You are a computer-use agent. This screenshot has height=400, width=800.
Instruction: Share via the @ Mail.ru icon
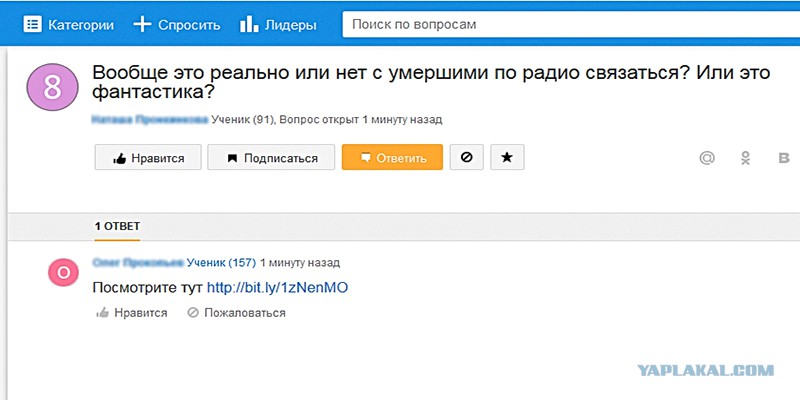pyautogui.click(x=707, y=158)
